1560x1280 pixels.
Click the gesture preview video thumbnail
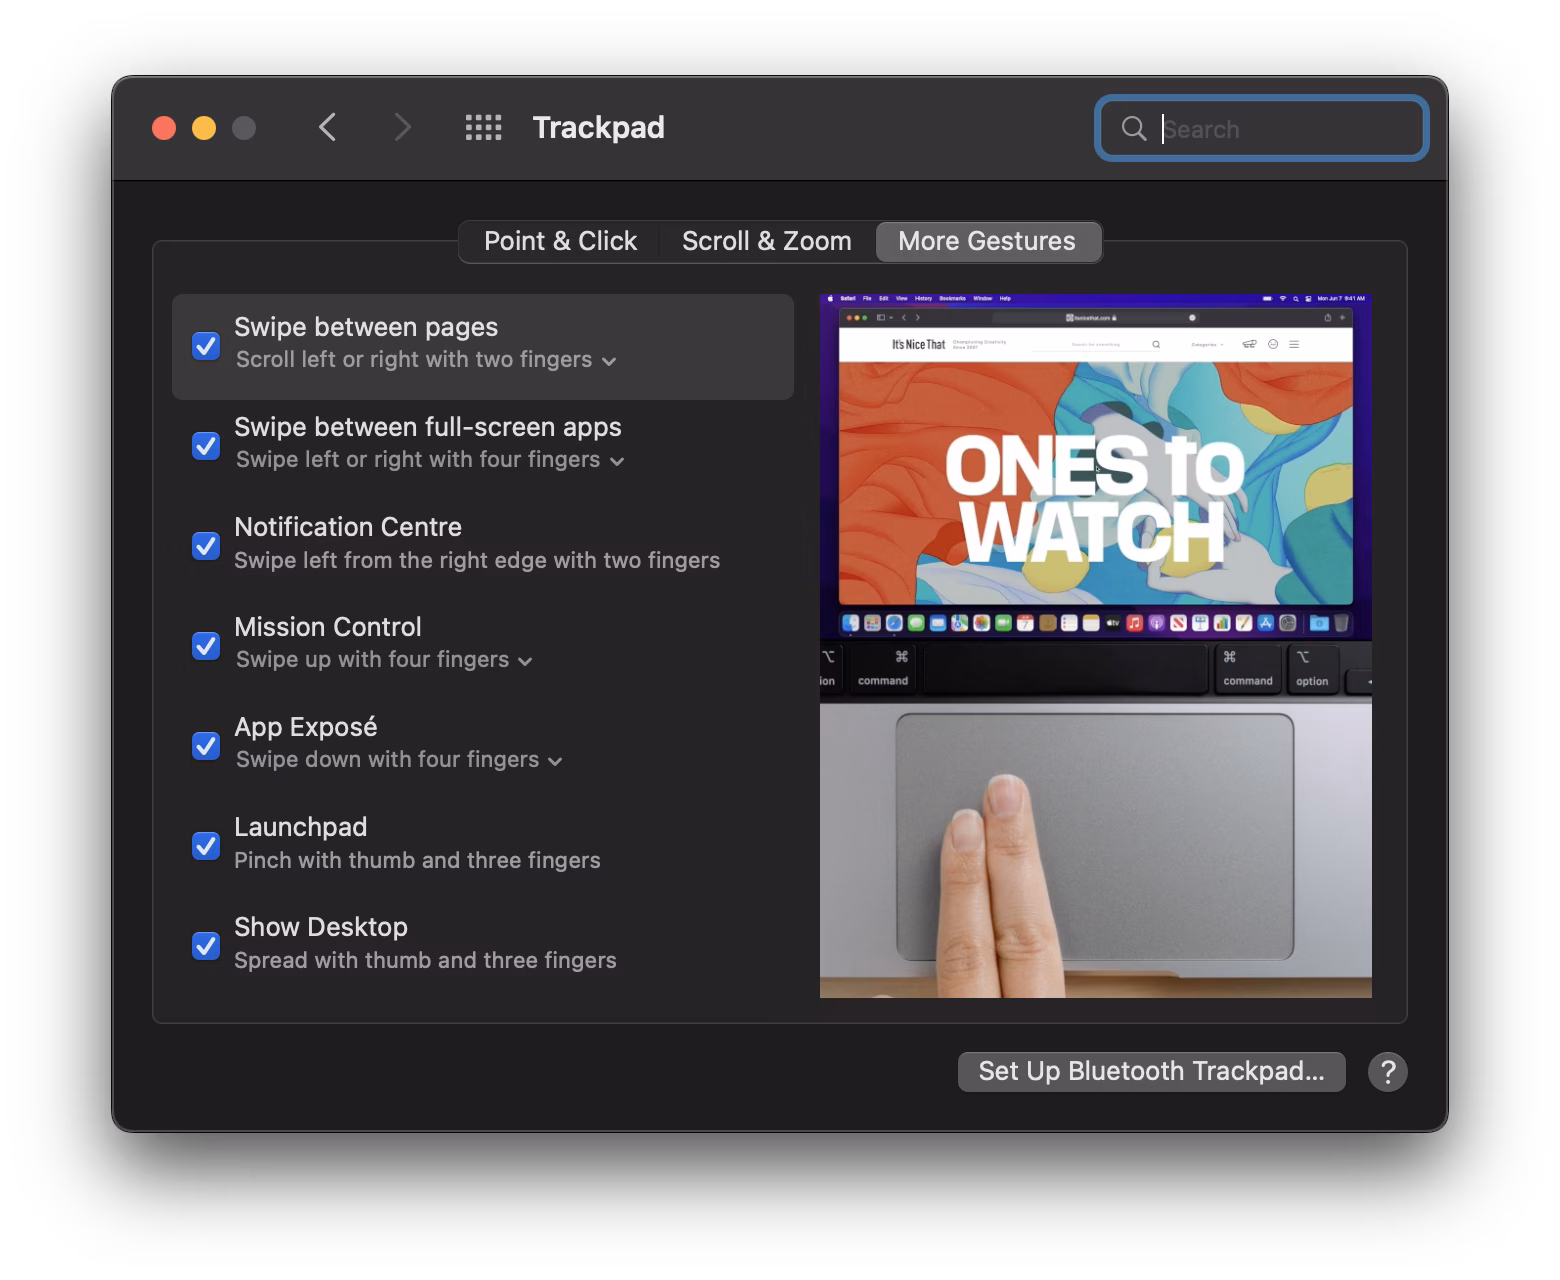pyautogui.click(x=1095, y=646)
